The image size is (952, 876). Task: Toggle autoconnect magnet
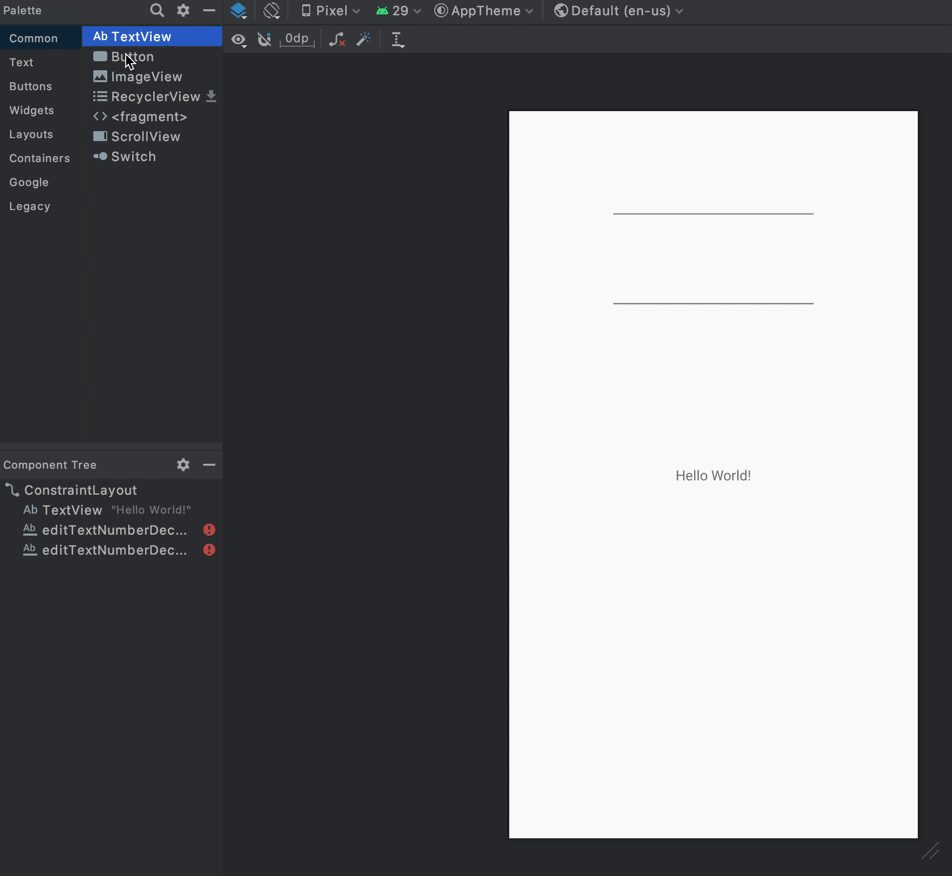[x=264, y=40]
